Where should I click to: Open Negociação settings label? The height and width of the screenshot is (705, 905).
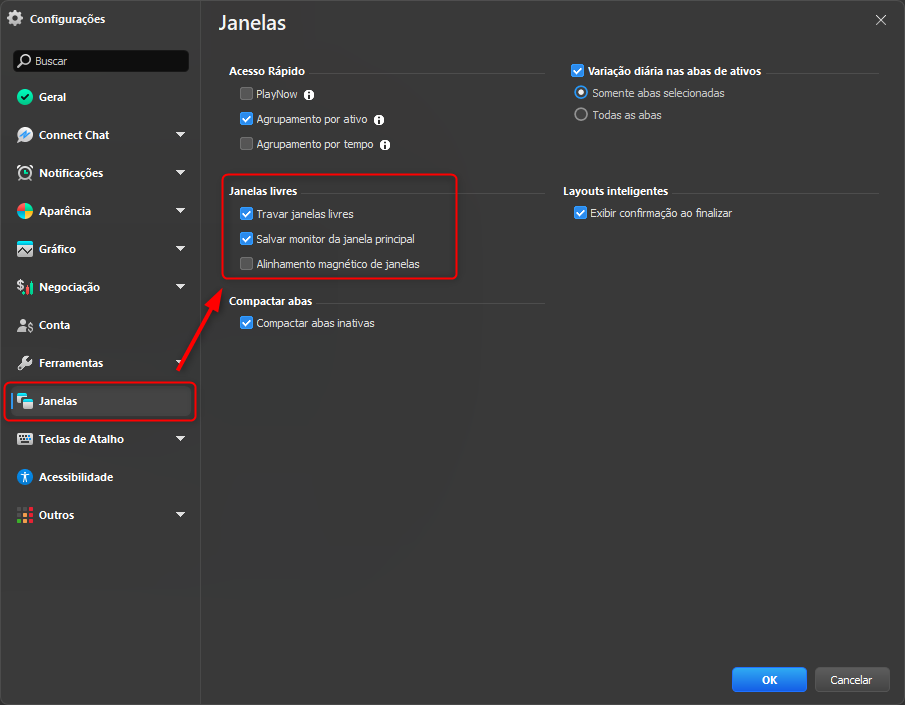click(x=69, y=287)
